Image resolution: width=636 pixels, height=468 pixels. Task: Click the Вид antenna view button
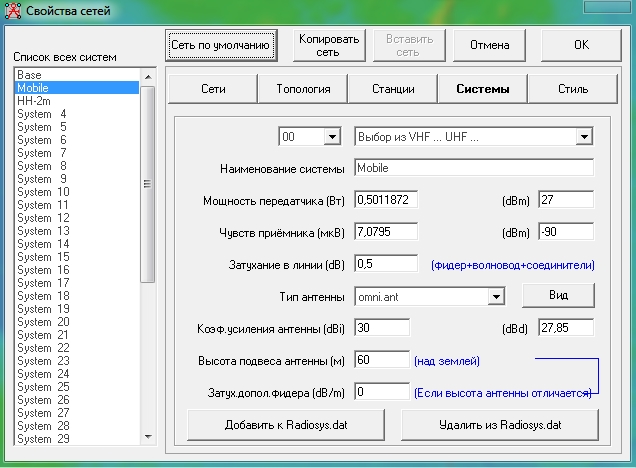558,296
